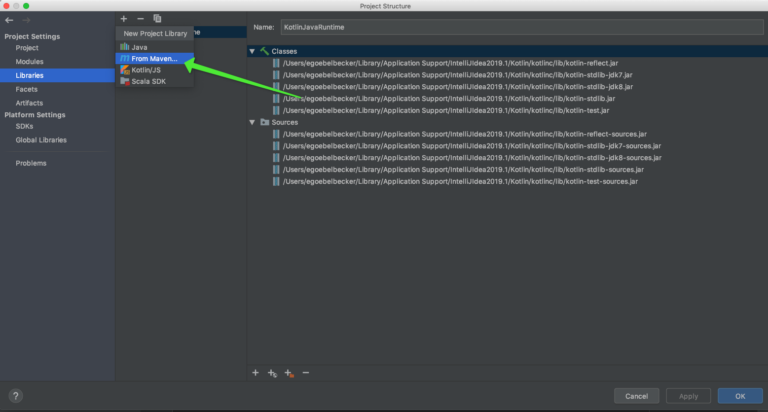Select Scala SDK library option
Screen dimensions: 768x412
(148, 81)
